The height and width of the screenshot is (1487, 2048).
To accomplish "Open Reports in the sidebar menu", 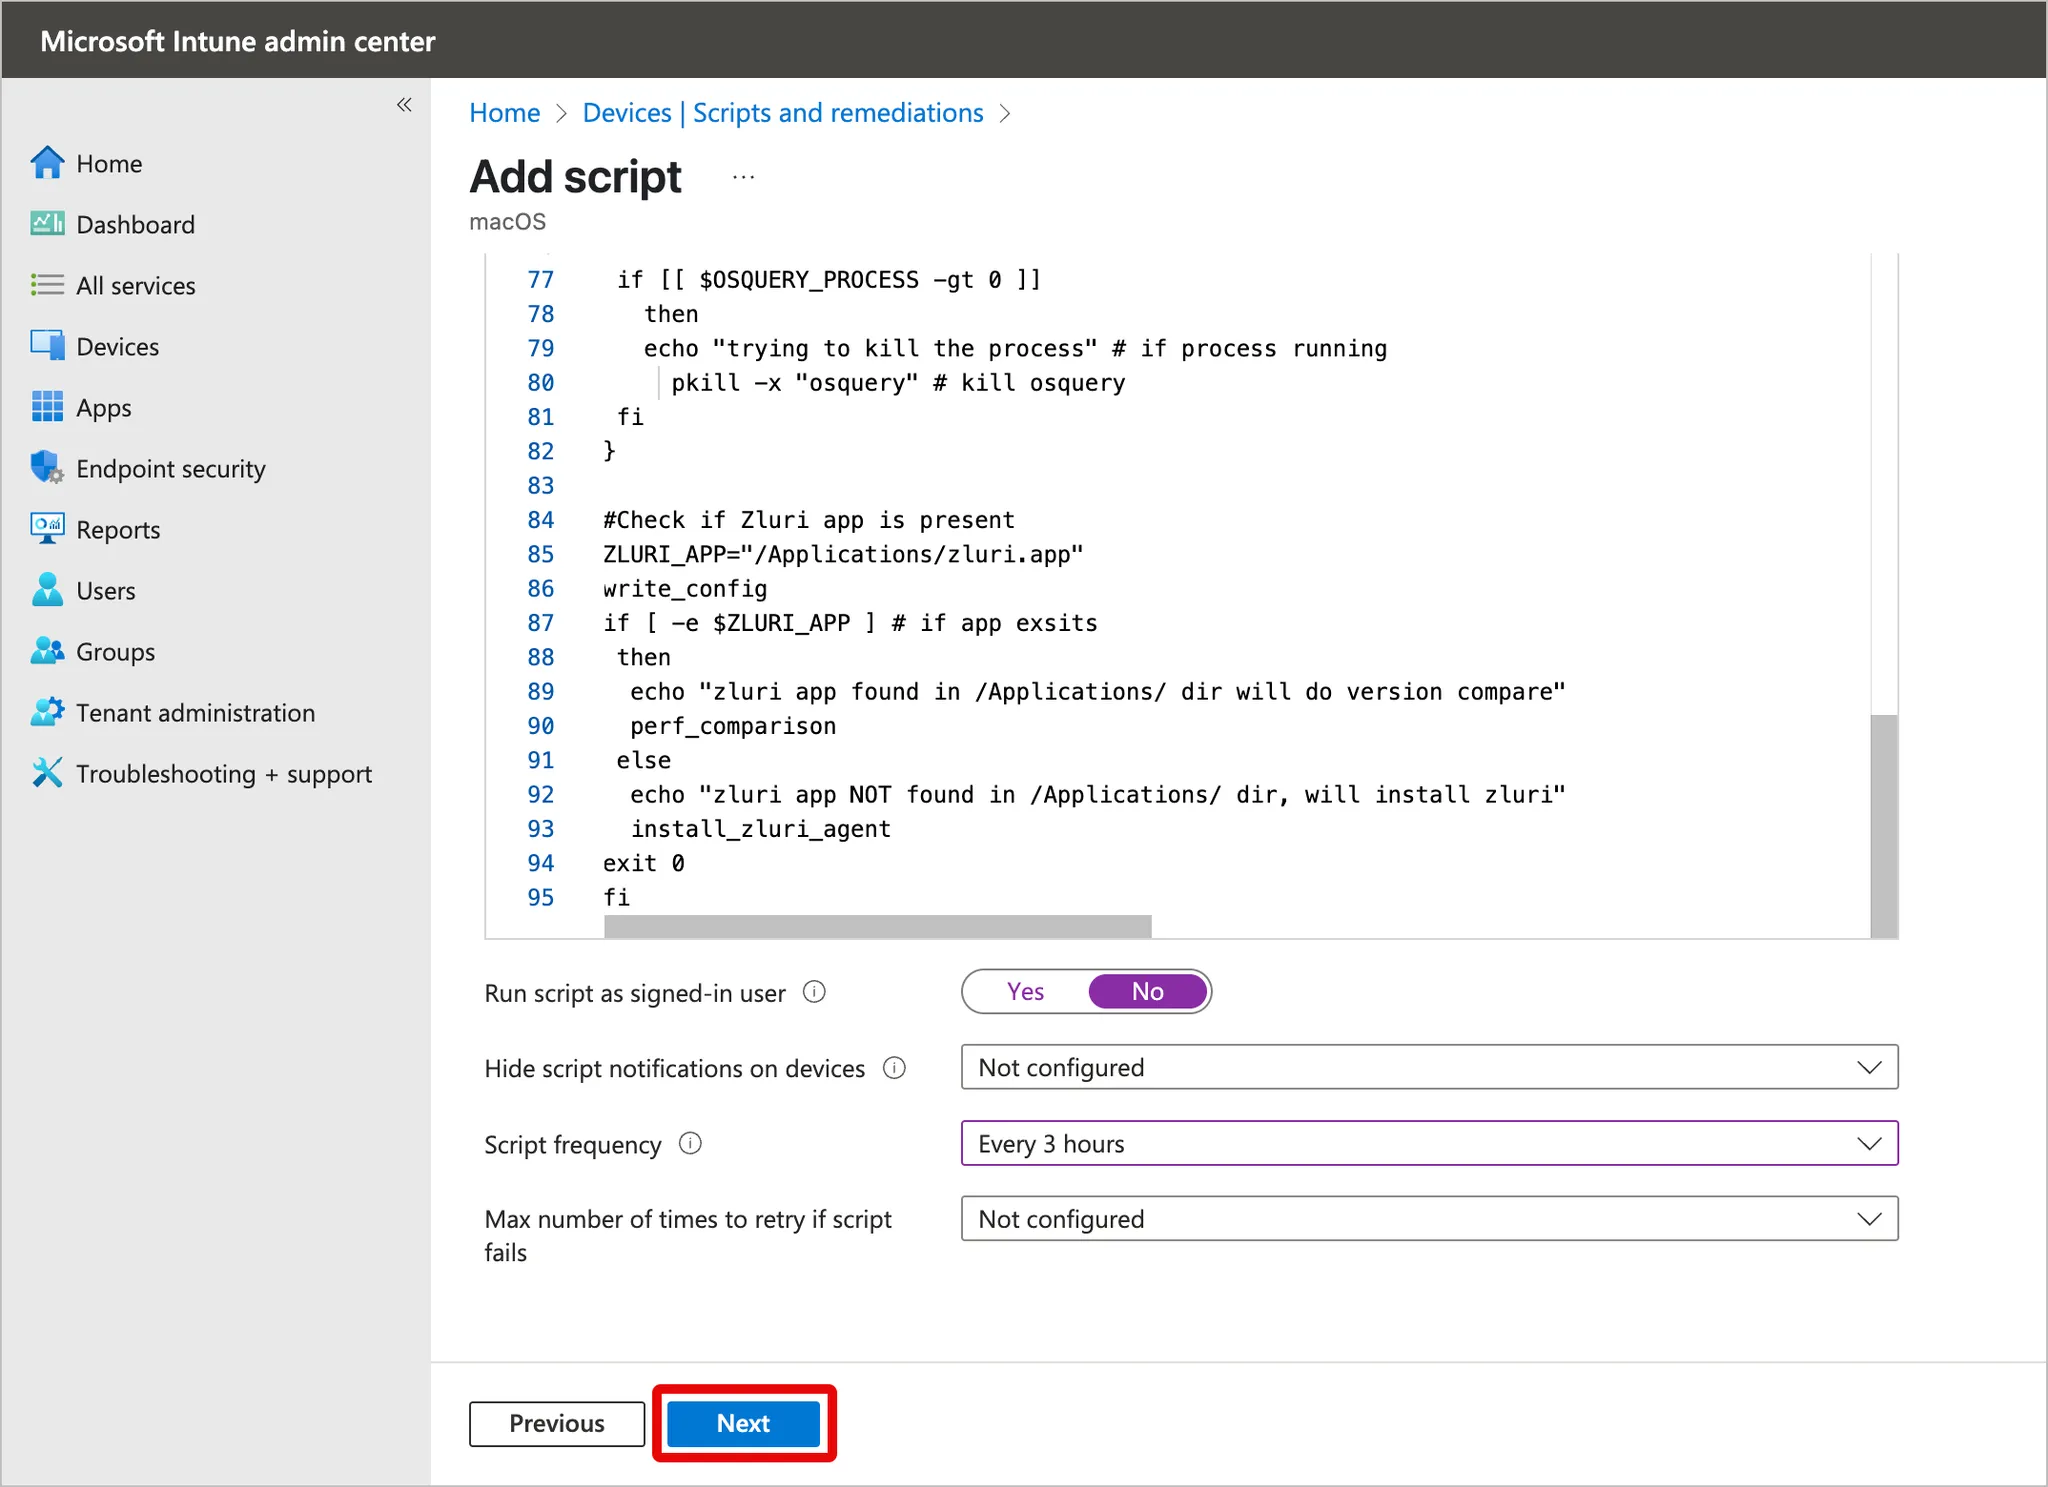I will pos(118,530).
